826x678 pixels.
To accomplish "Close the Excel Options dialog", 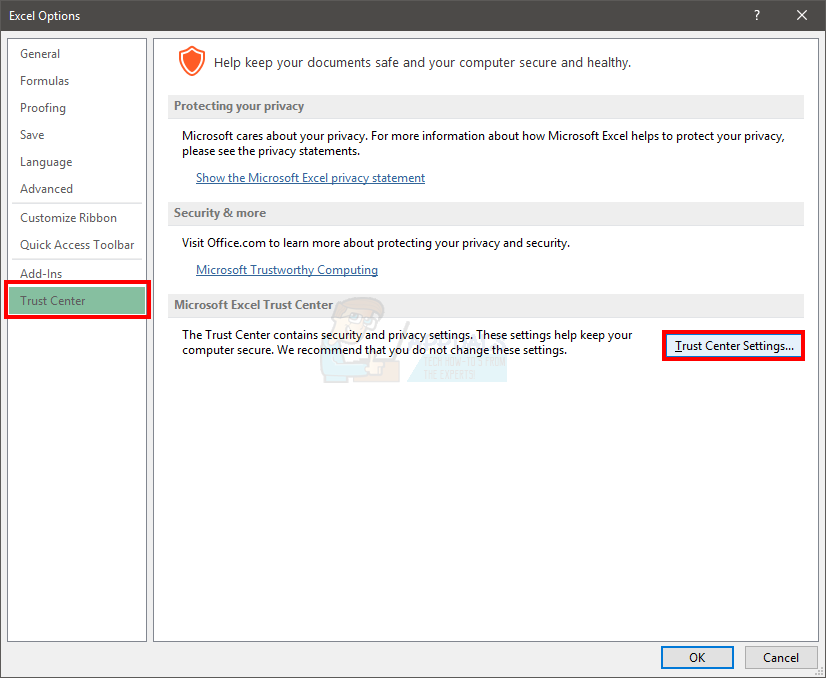I will pyautogui.click(x=802, y=15).
